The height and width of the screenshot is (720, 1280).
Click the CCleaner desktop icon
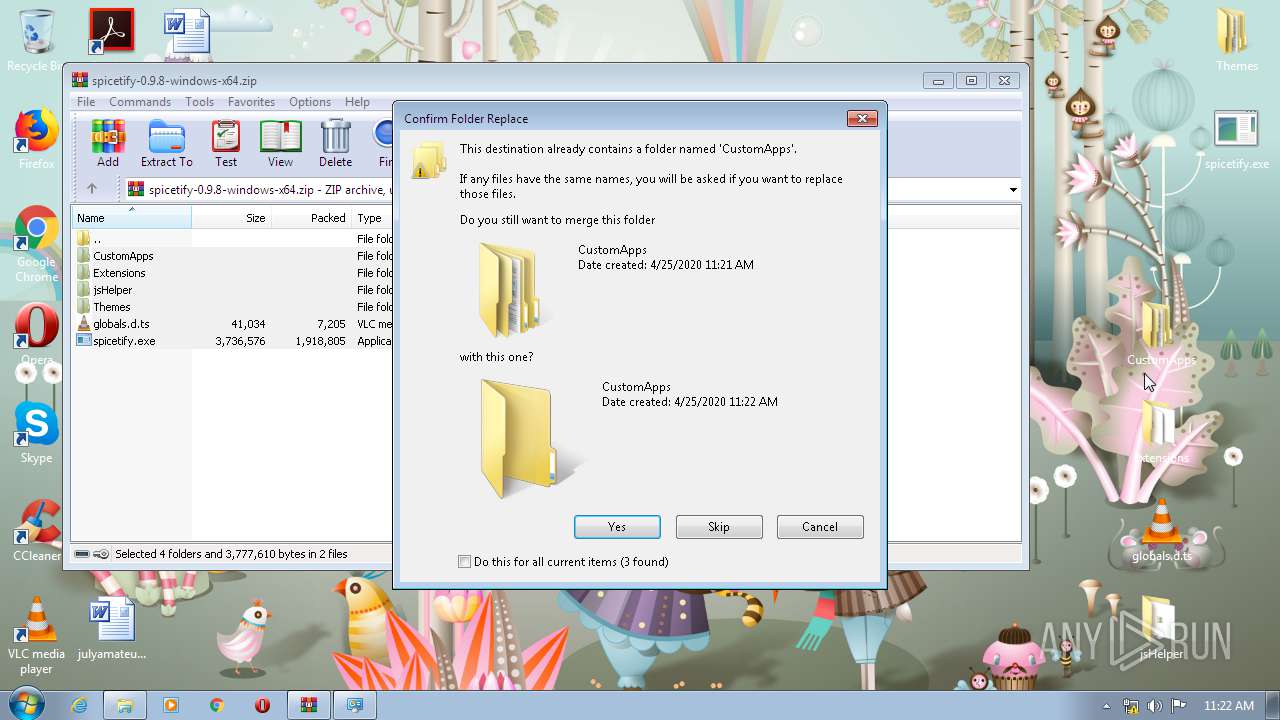click(37, 531)
